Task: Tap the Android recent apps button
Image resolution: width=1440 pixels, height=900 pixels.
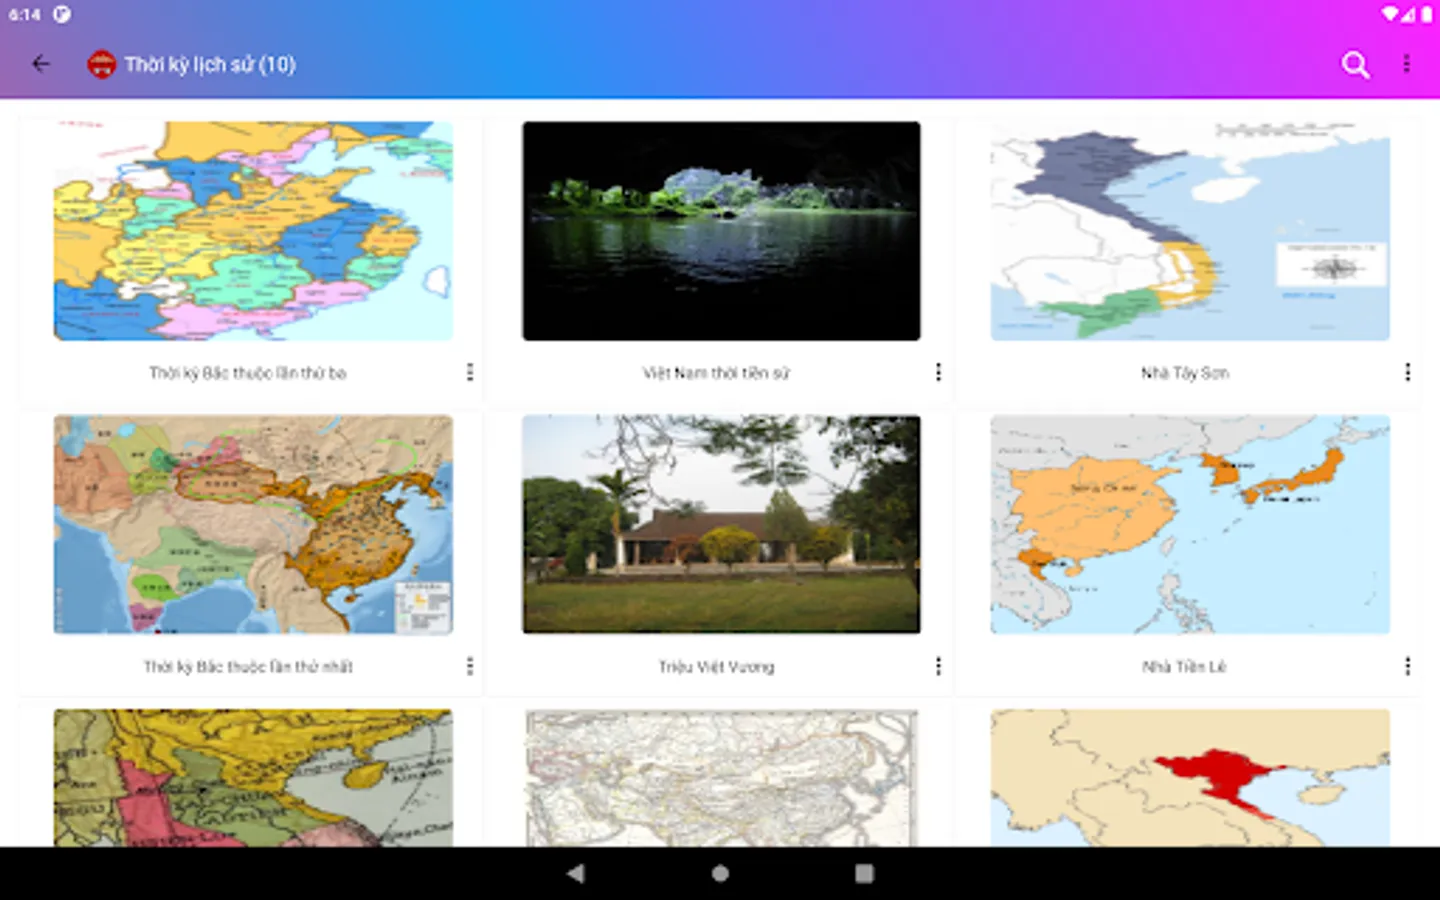Action: click(x=865, y=873)
